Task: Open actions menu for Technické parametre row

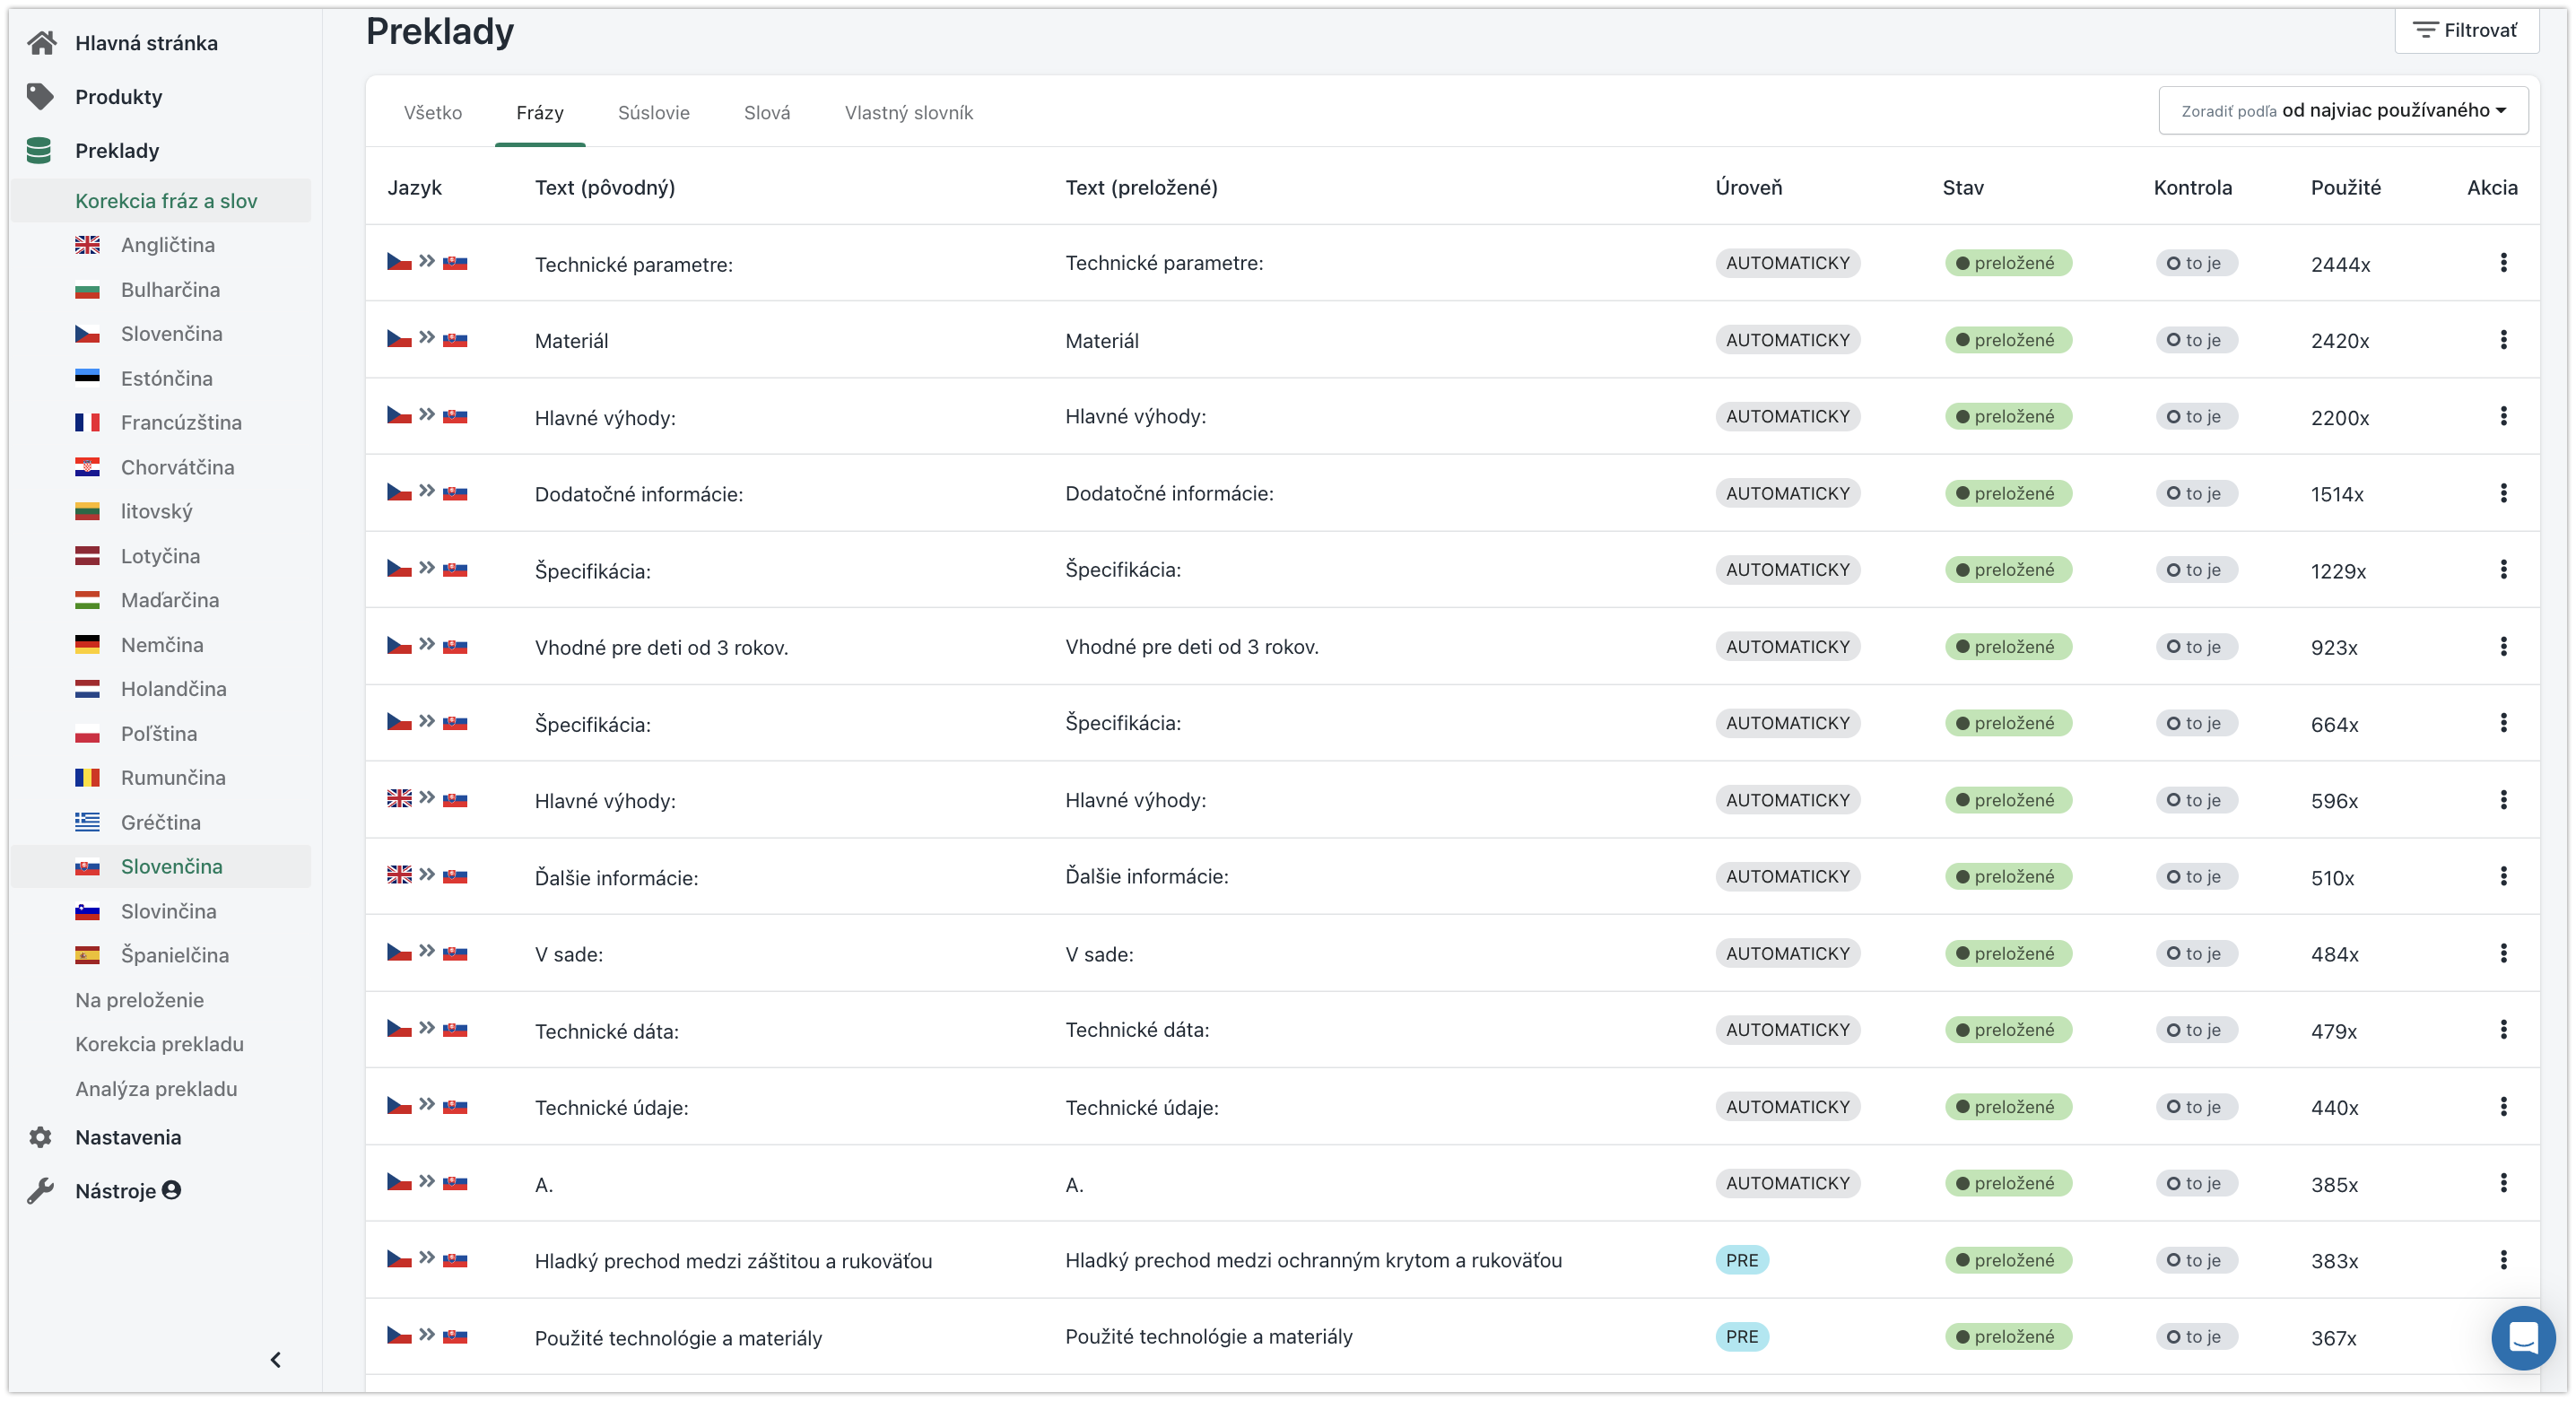Action: (2503, 262)
